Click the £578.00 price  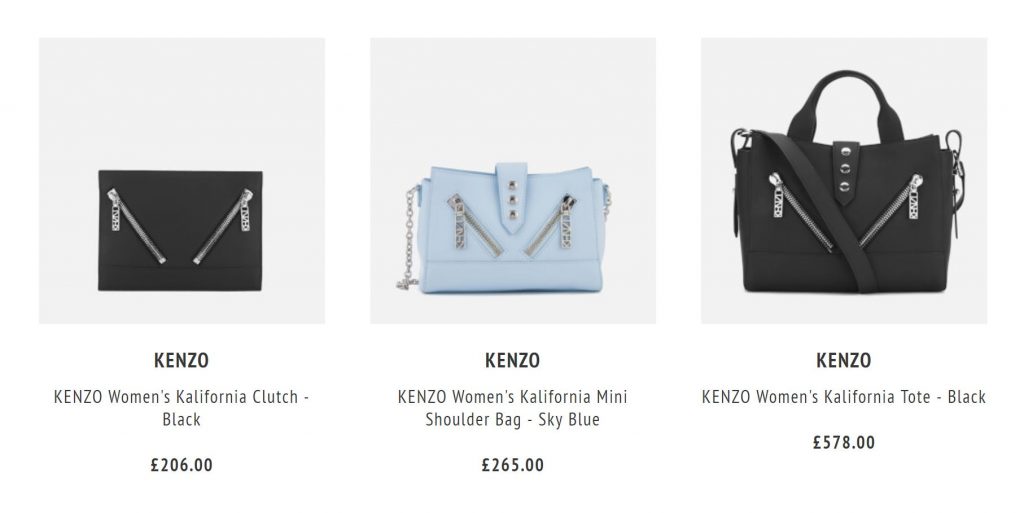(x=844, y=443)
